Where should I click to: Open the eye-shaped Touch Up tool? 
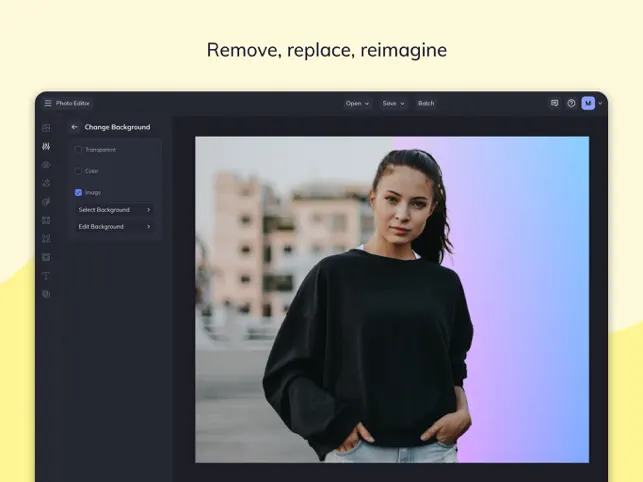pos(46,164)
